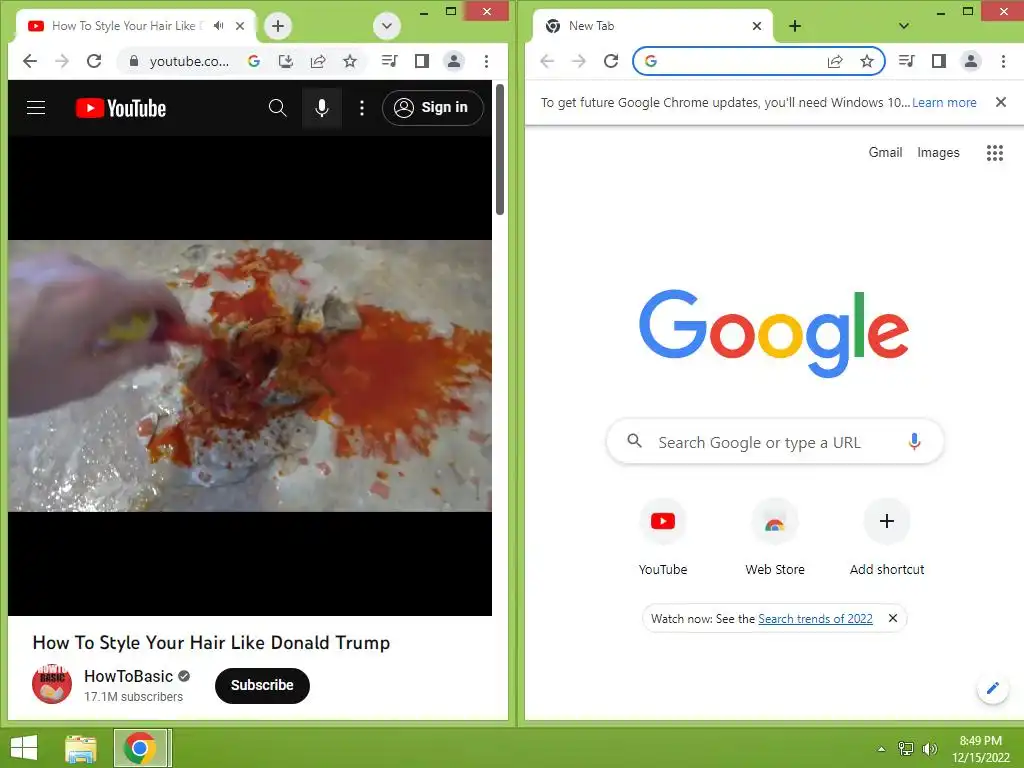The image size is (1024, 768).
Task: Bookmark star in New Tab omnibox
Action: (867, 61)
